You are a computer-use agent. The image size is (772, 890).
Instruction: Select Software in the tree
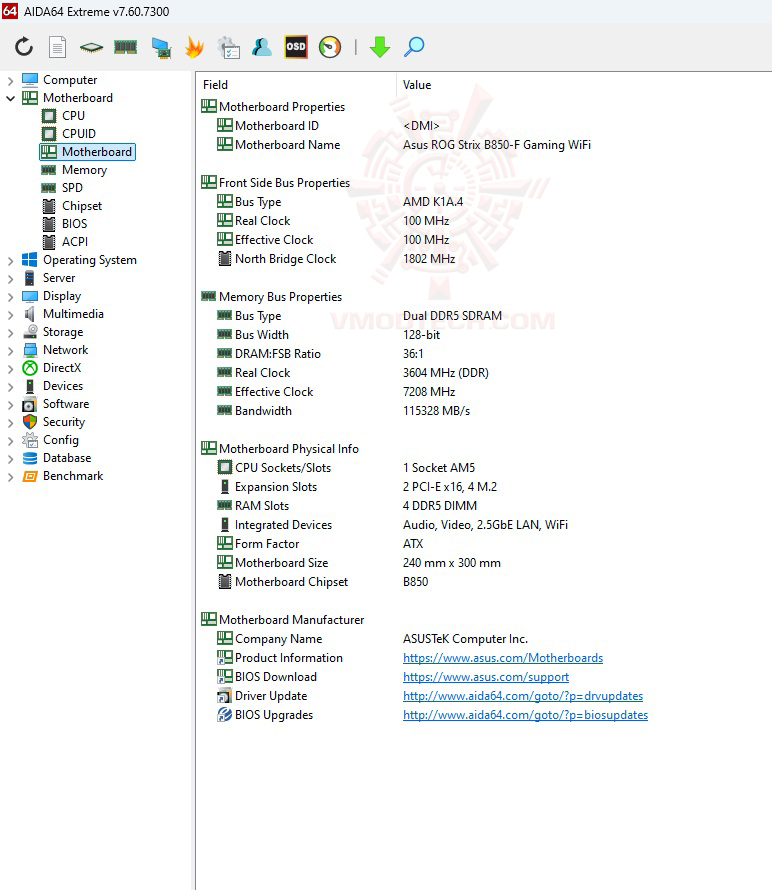(66, 404)
